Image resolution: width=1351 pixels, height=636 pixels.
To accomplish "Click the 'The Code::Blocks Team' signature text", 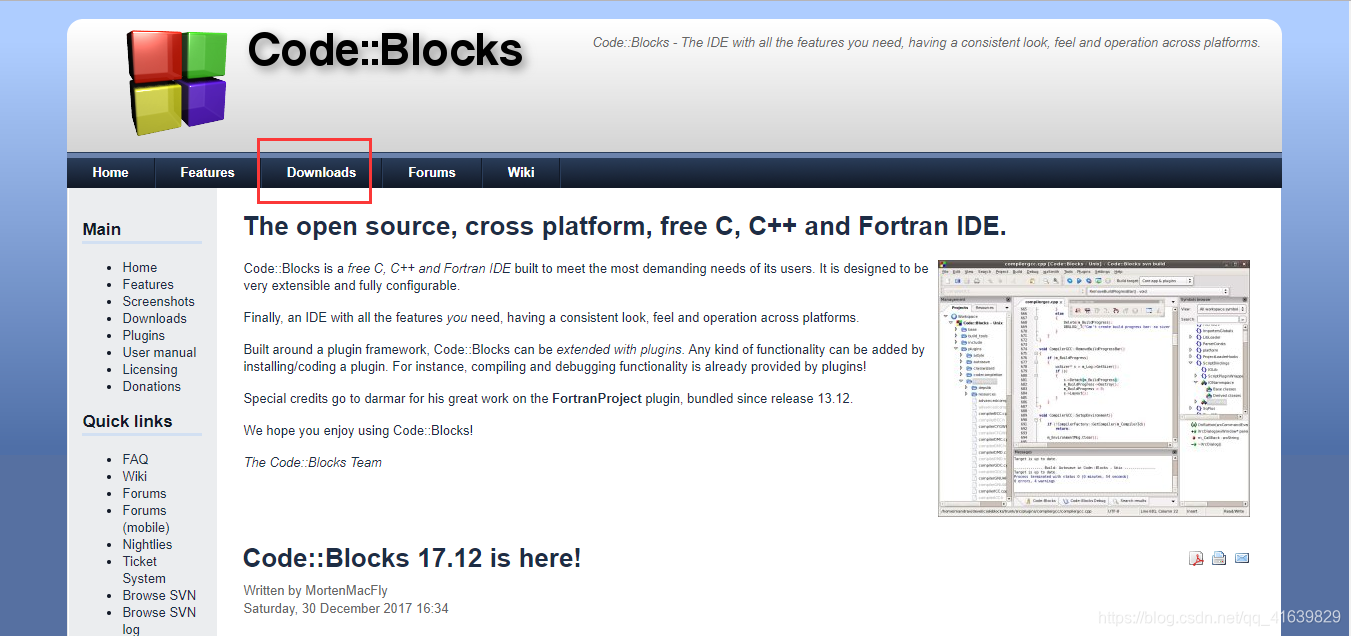I will point(313,462).
